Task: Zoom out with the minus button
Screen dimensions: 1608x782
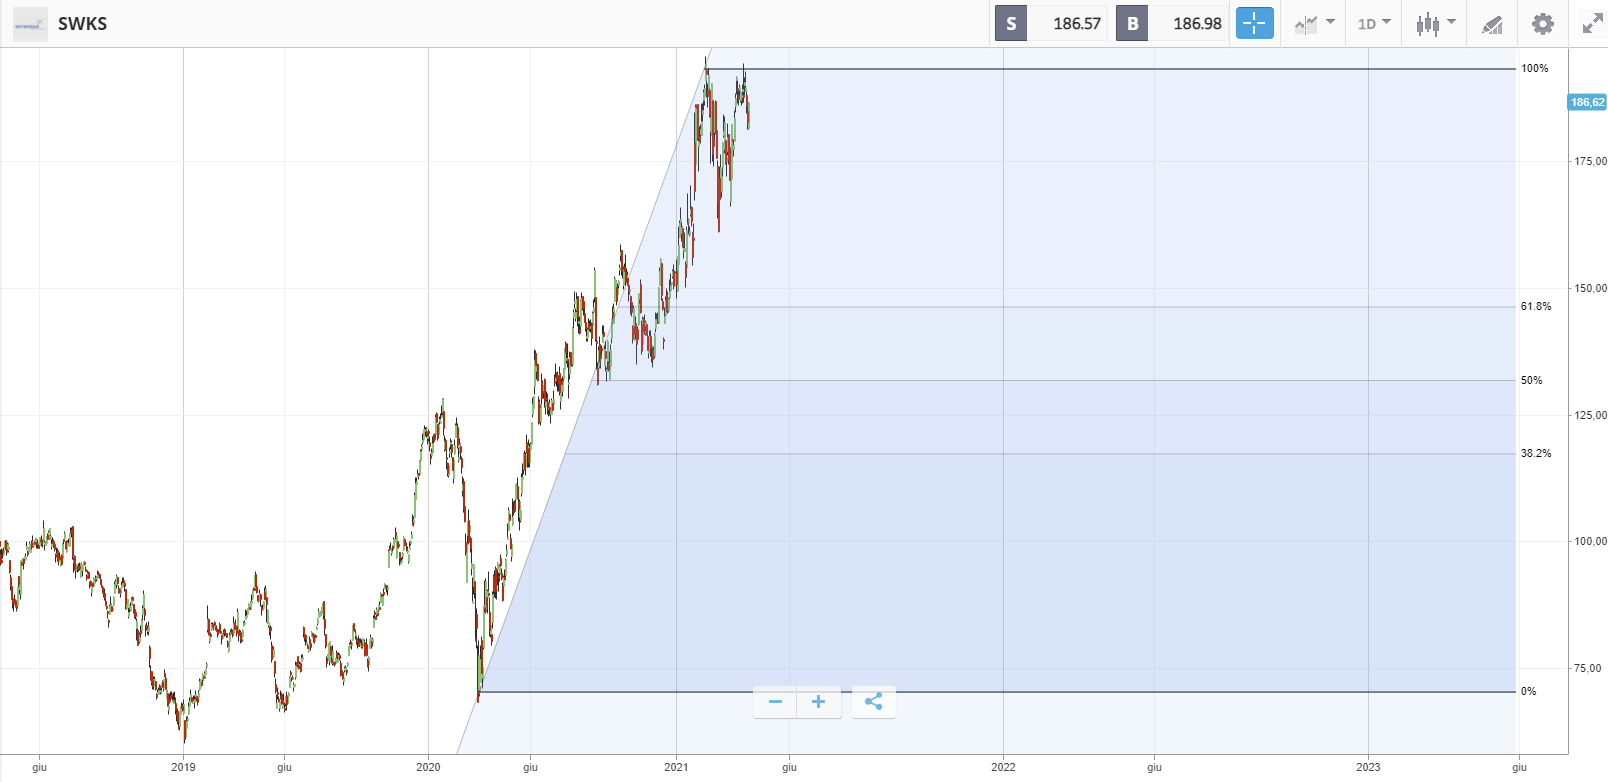Action: (x=775, y=702)
